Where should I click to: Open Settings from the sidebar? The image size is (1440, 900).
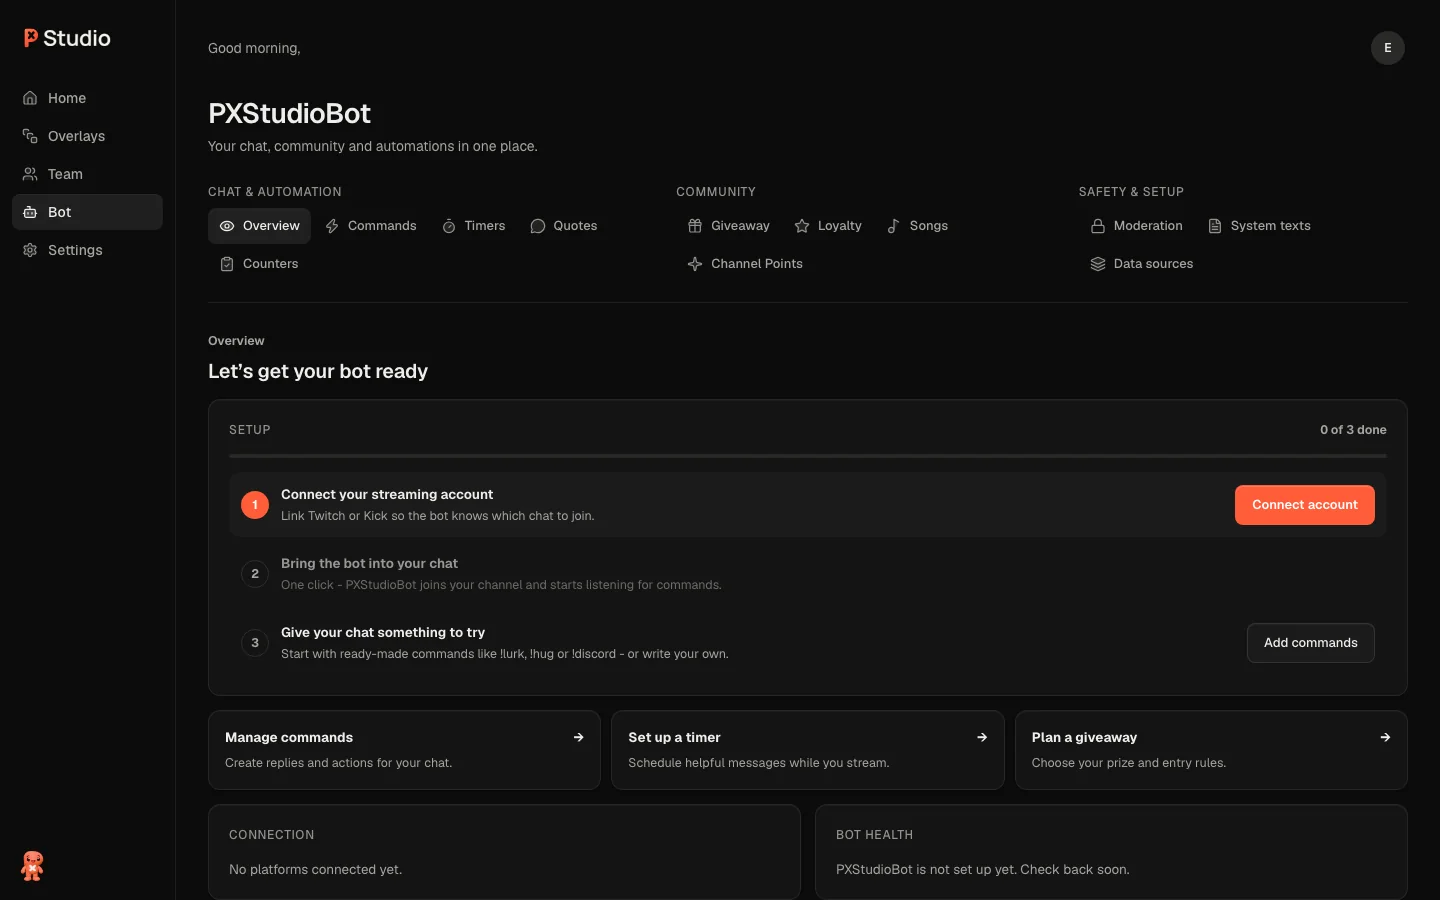tap(87, 250)
